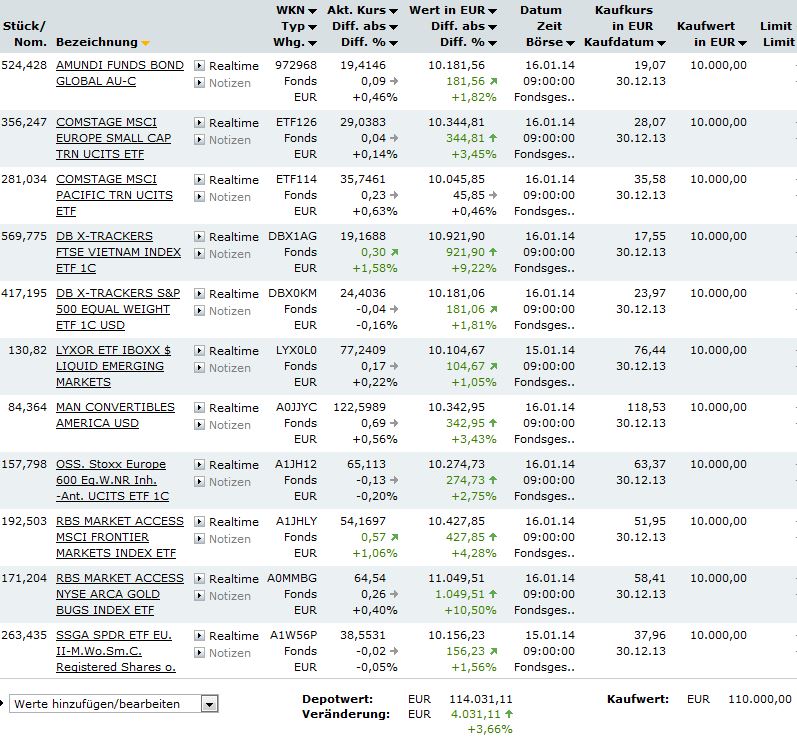
Task: Sort by Akt. Kurs column arrow
Action: (x=393, y=11)
